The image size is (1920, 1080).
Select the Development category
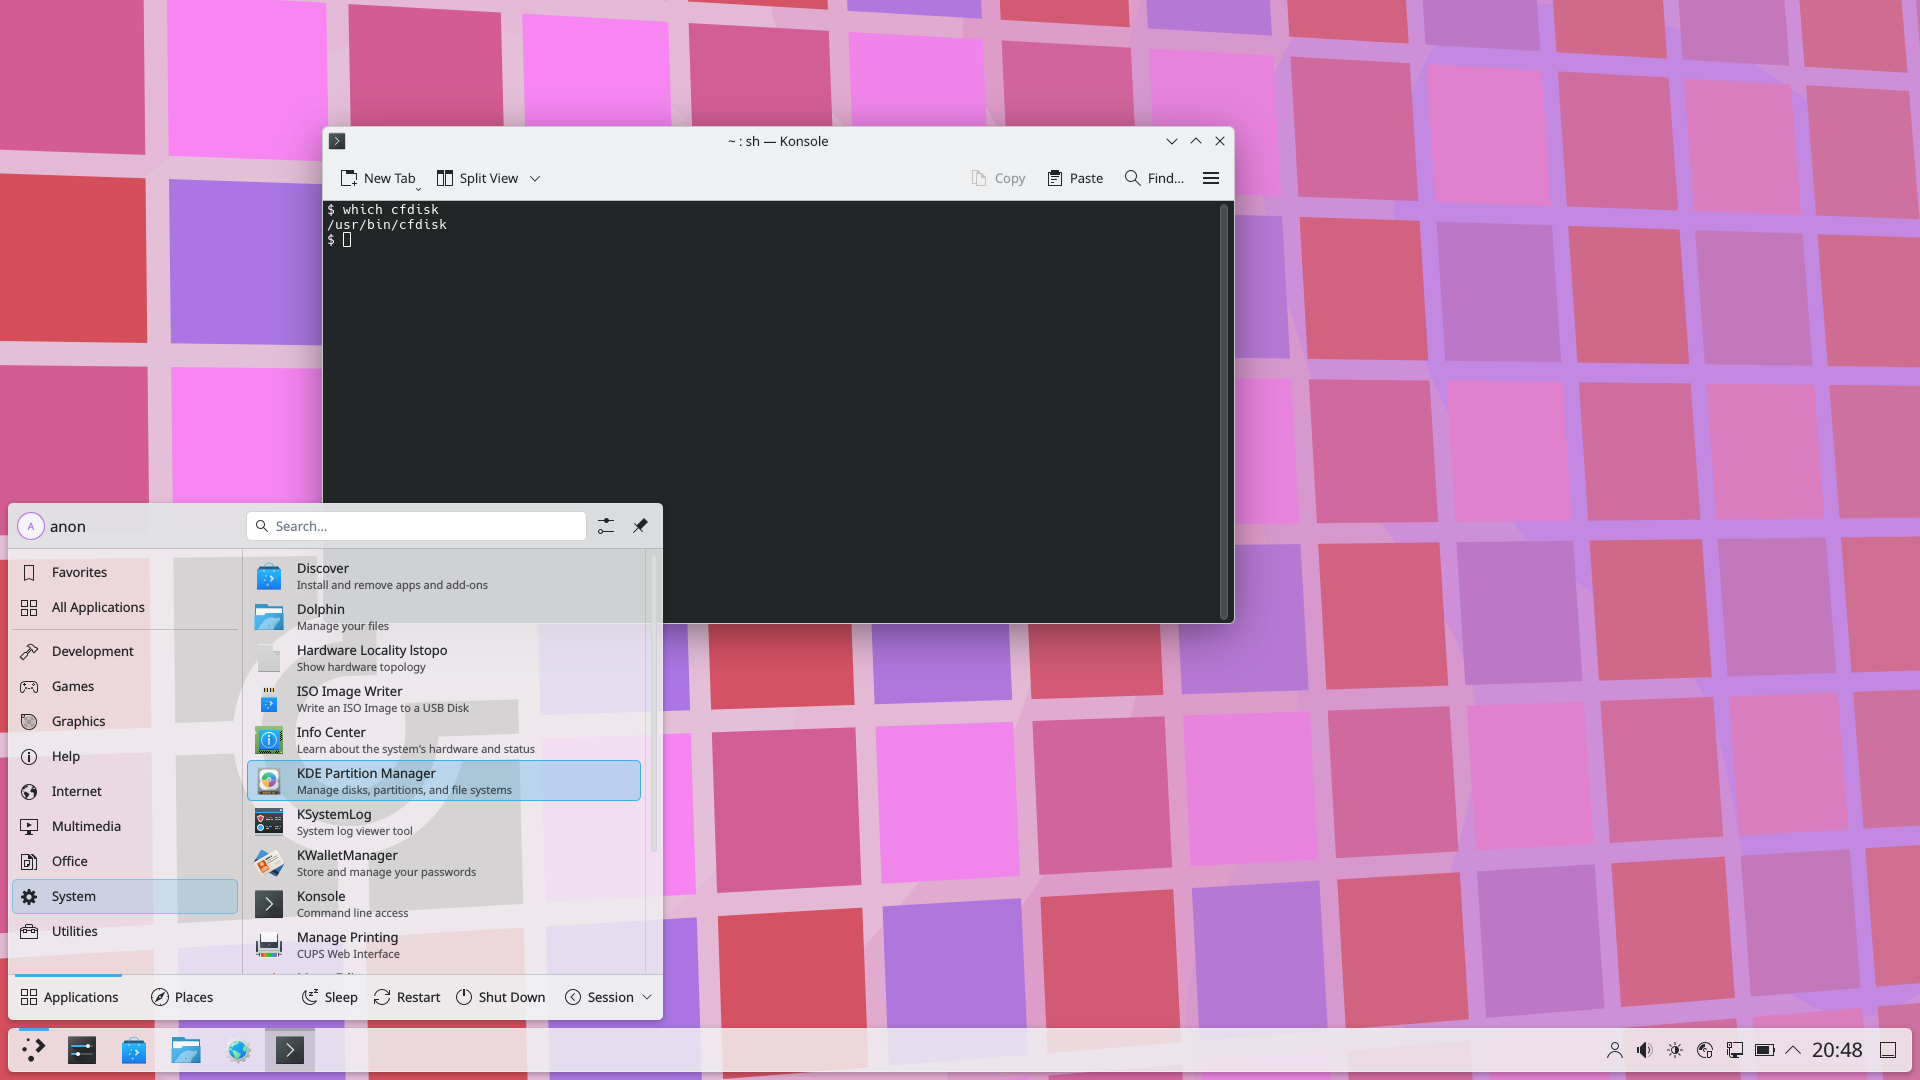click(125, 651)
